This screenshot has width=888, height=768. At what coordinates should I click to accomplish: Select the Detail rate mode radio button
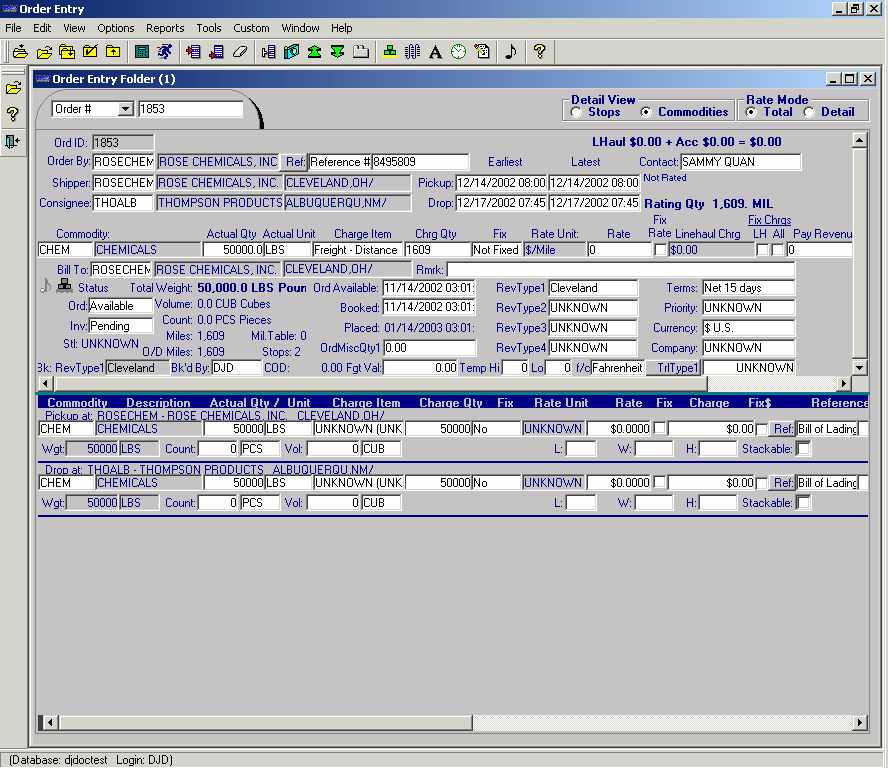(x=809, y=112)
